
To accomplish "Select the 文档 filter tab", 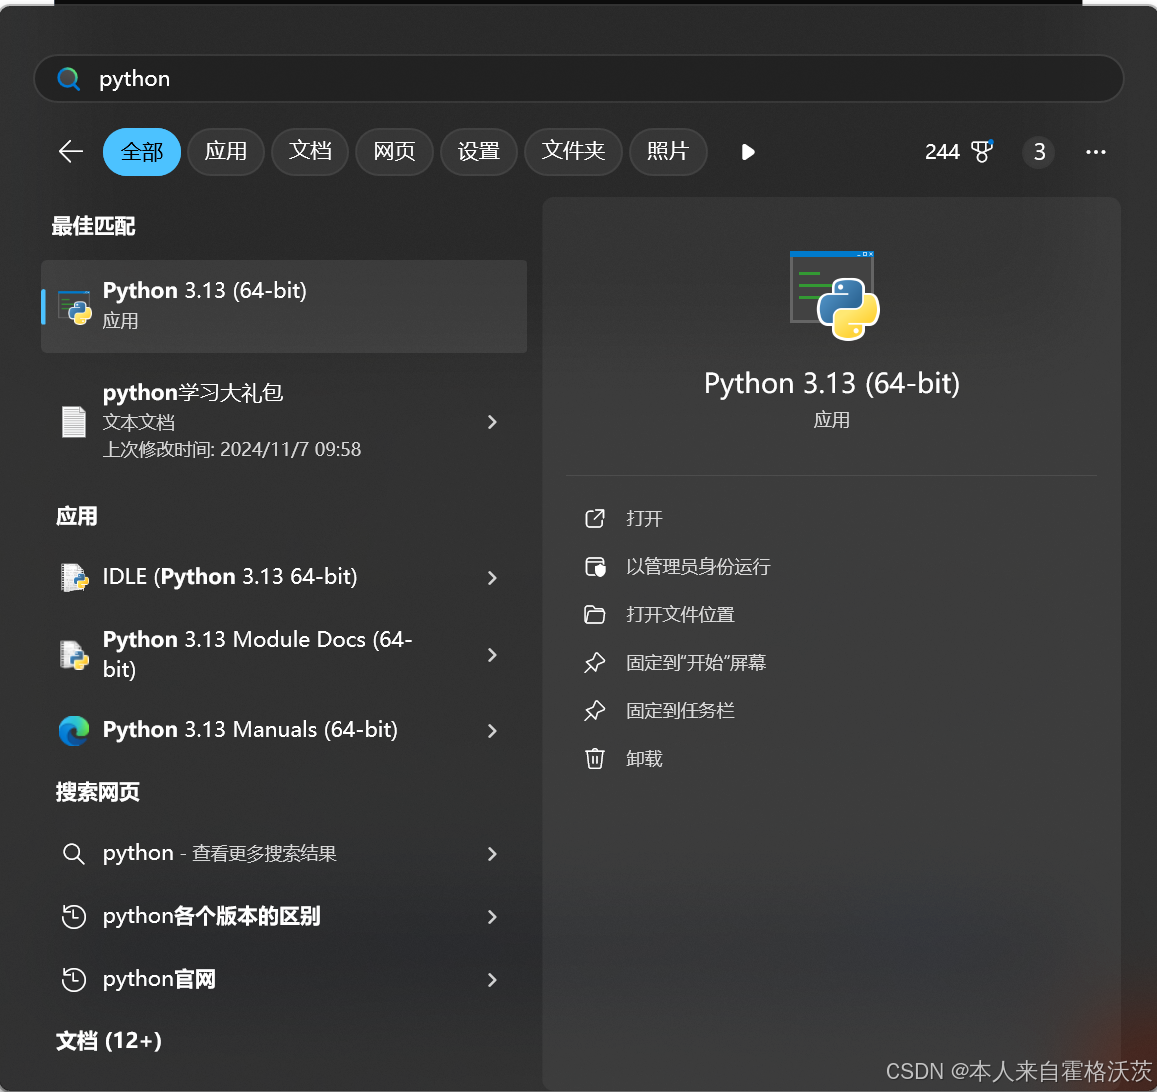I will tap(310, 152).
